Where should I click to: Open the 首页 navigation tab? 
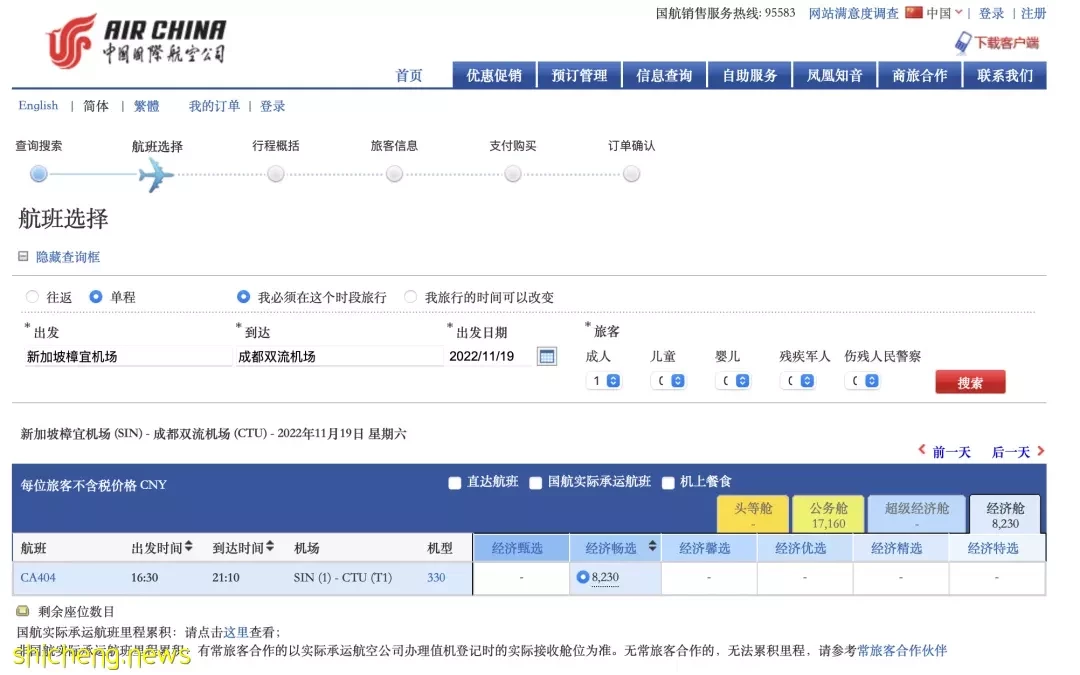408,76
